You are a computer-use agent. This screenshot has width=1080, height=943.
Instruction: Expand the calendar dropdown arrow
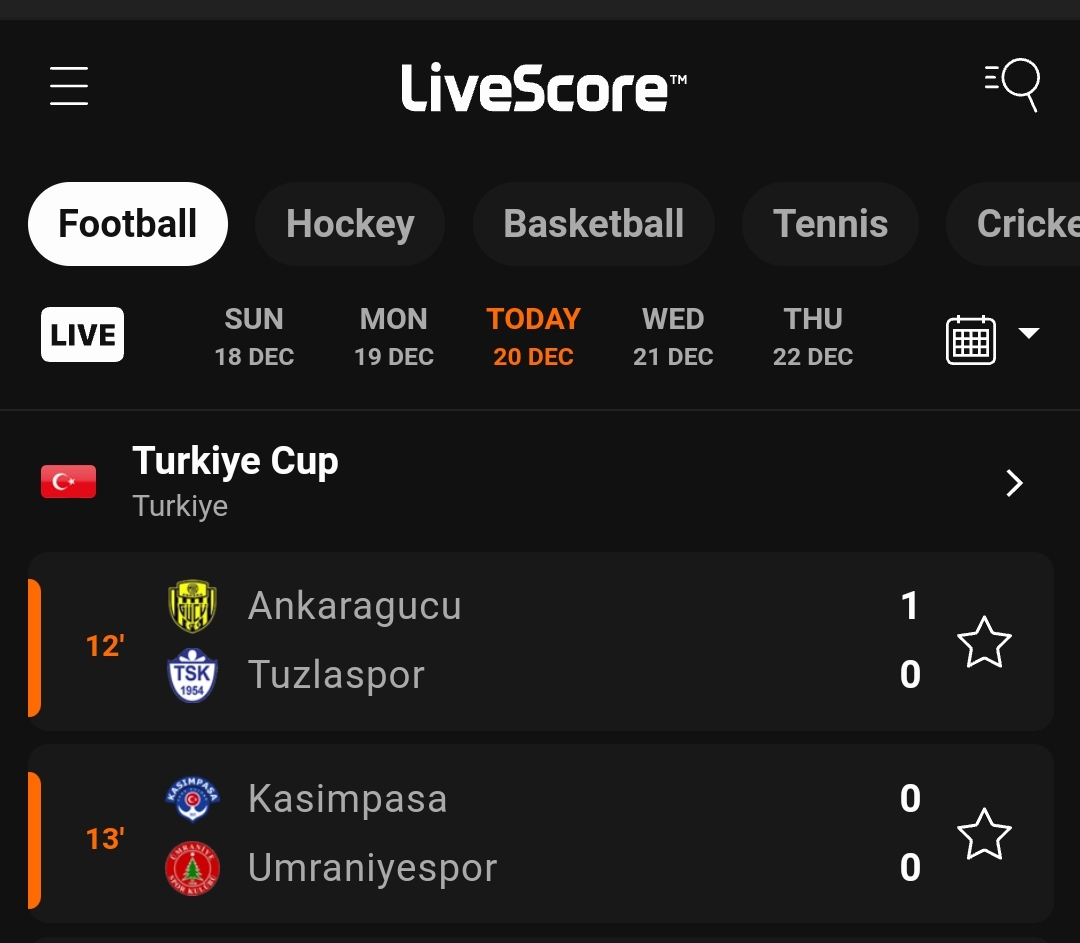1029,333
